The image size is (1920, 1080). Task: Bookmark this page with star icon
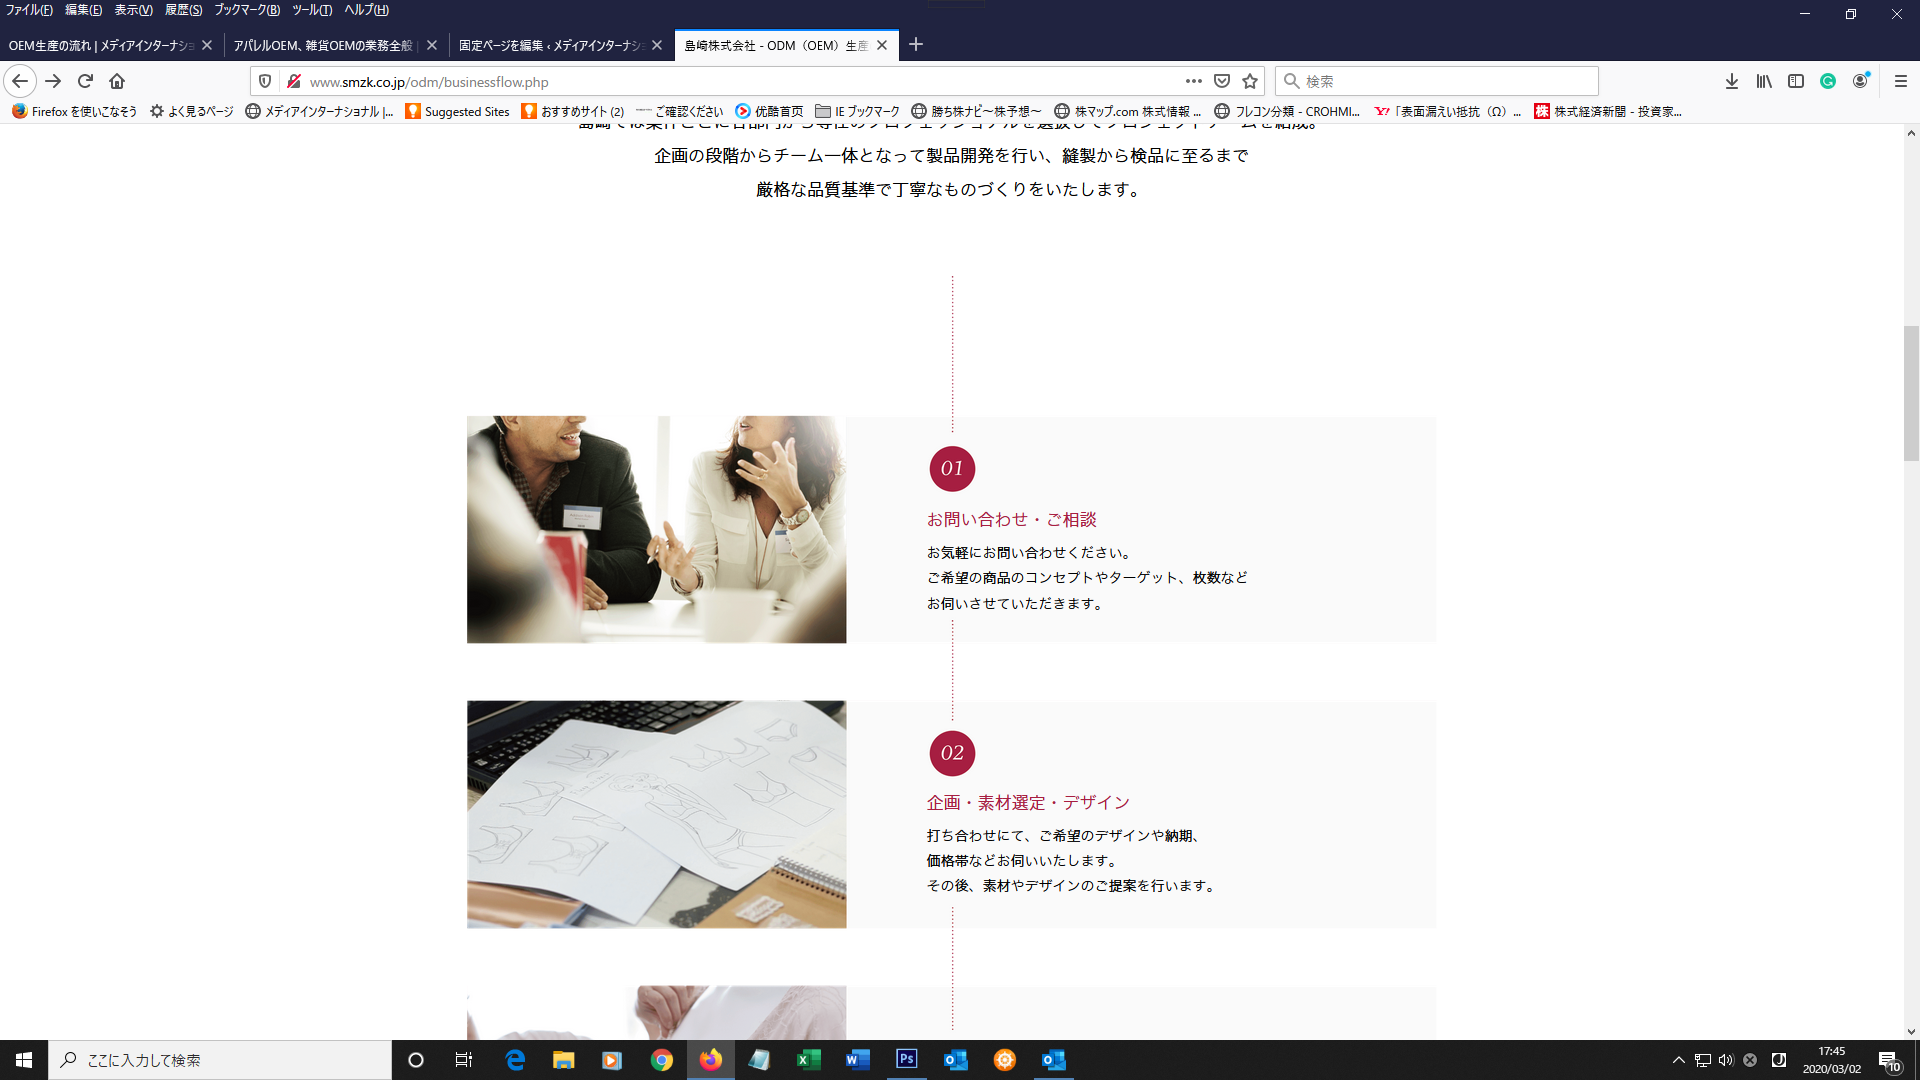pyautogui.click(x=1250, y=81)
